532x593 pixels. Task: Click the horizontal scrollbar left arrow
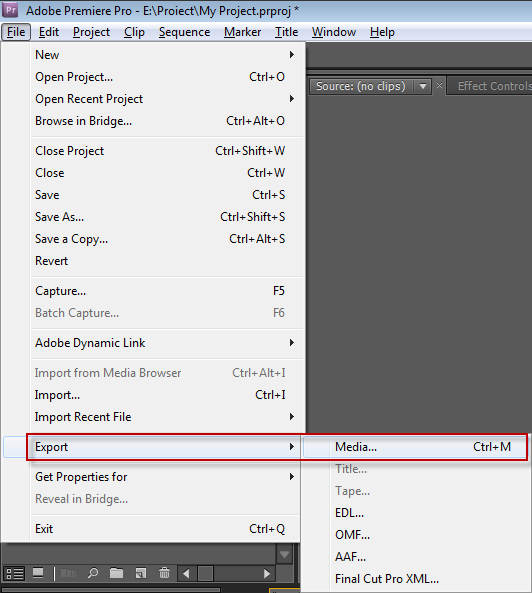click(186, 574)
